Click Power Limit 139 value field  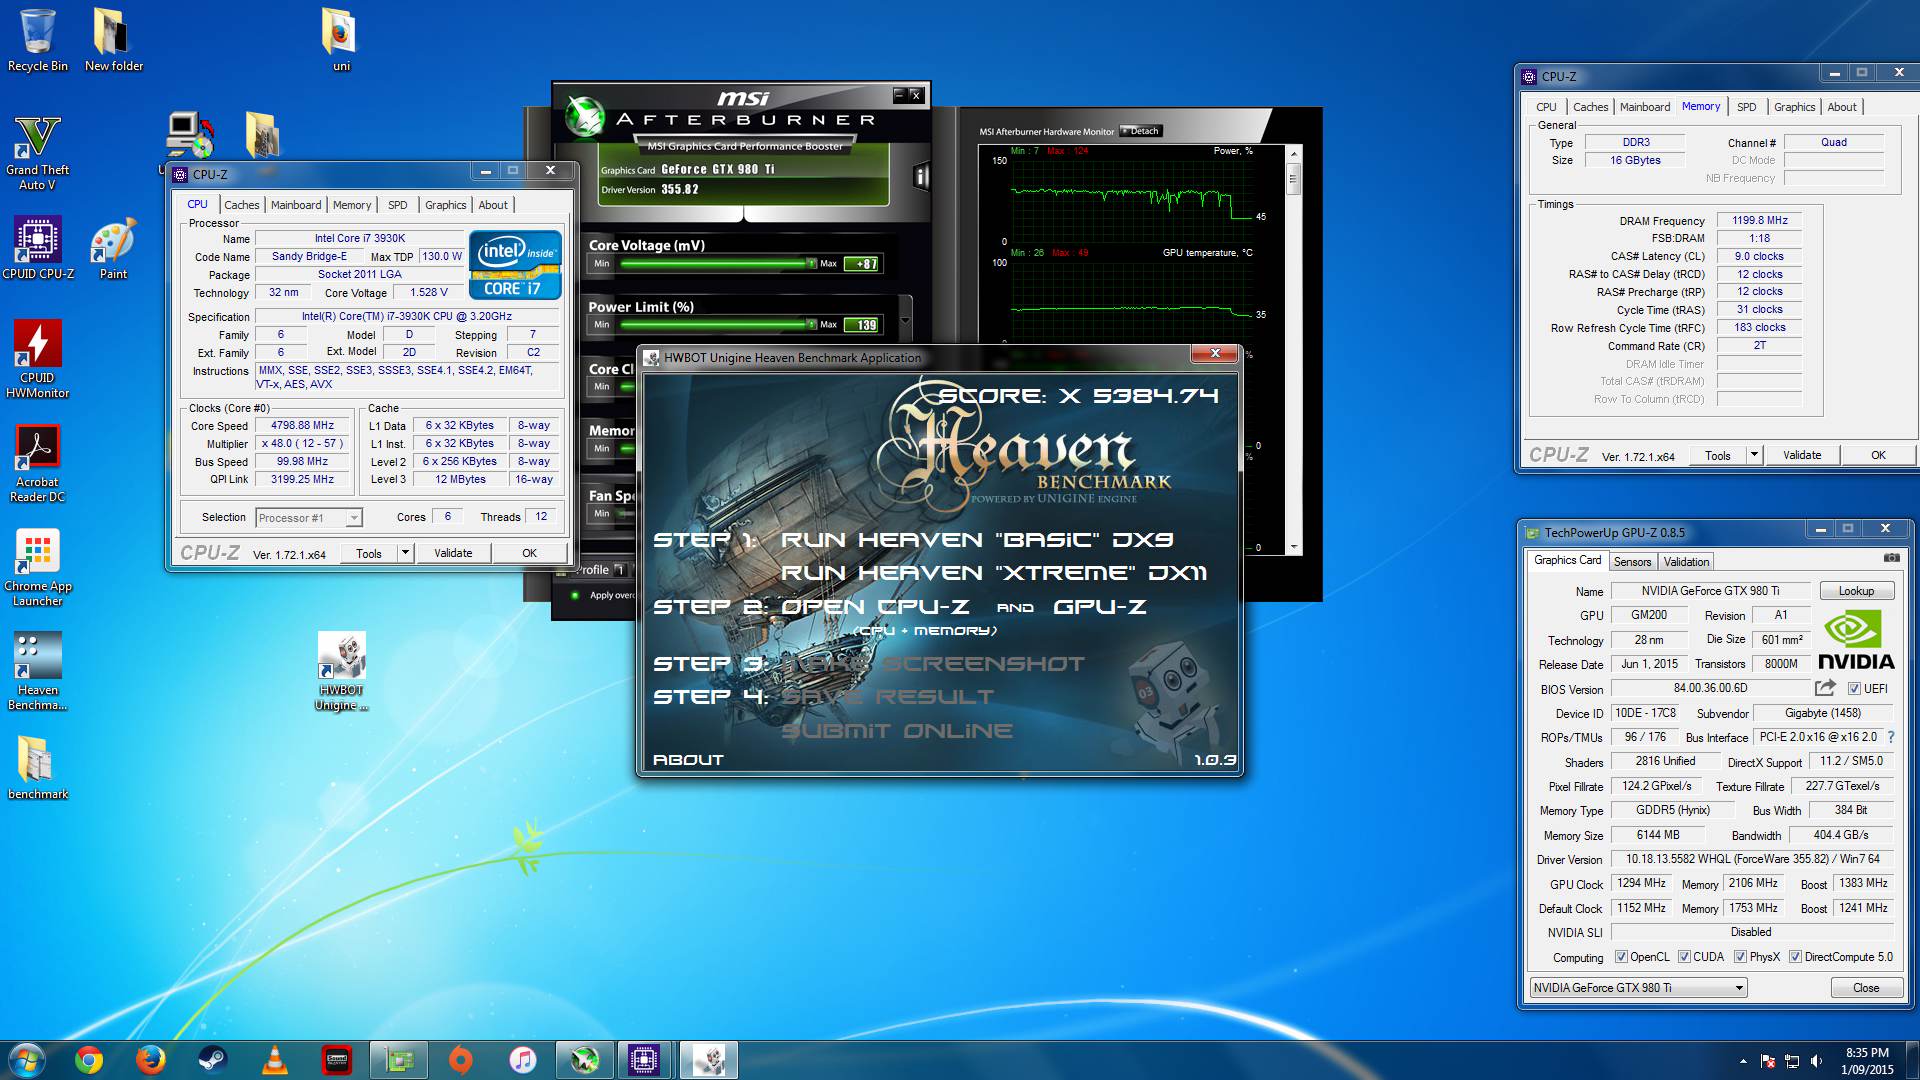pos(862,325)
